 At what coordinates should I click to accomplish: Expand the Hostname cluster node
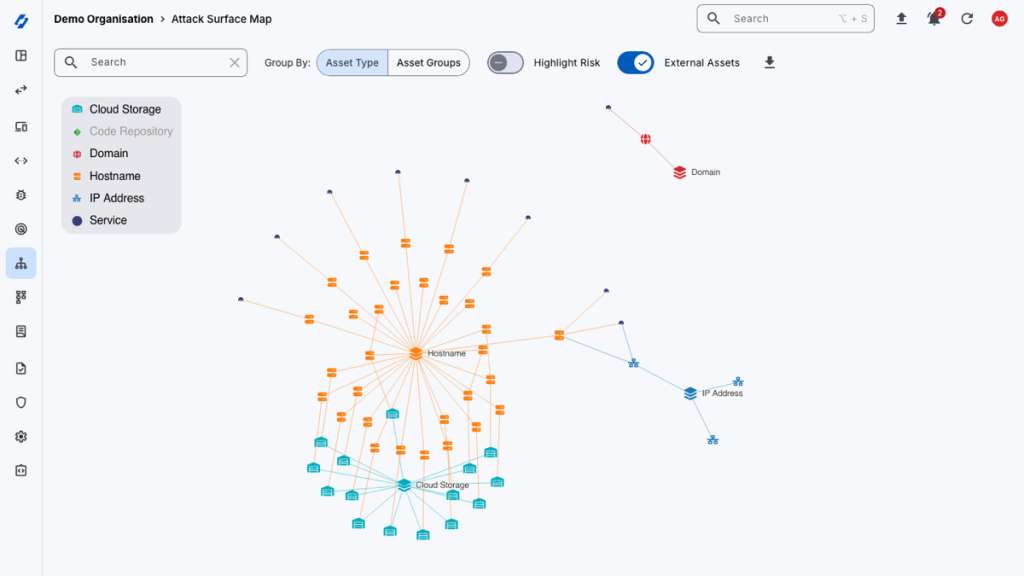pyautogui.click(x=414, y=352)
